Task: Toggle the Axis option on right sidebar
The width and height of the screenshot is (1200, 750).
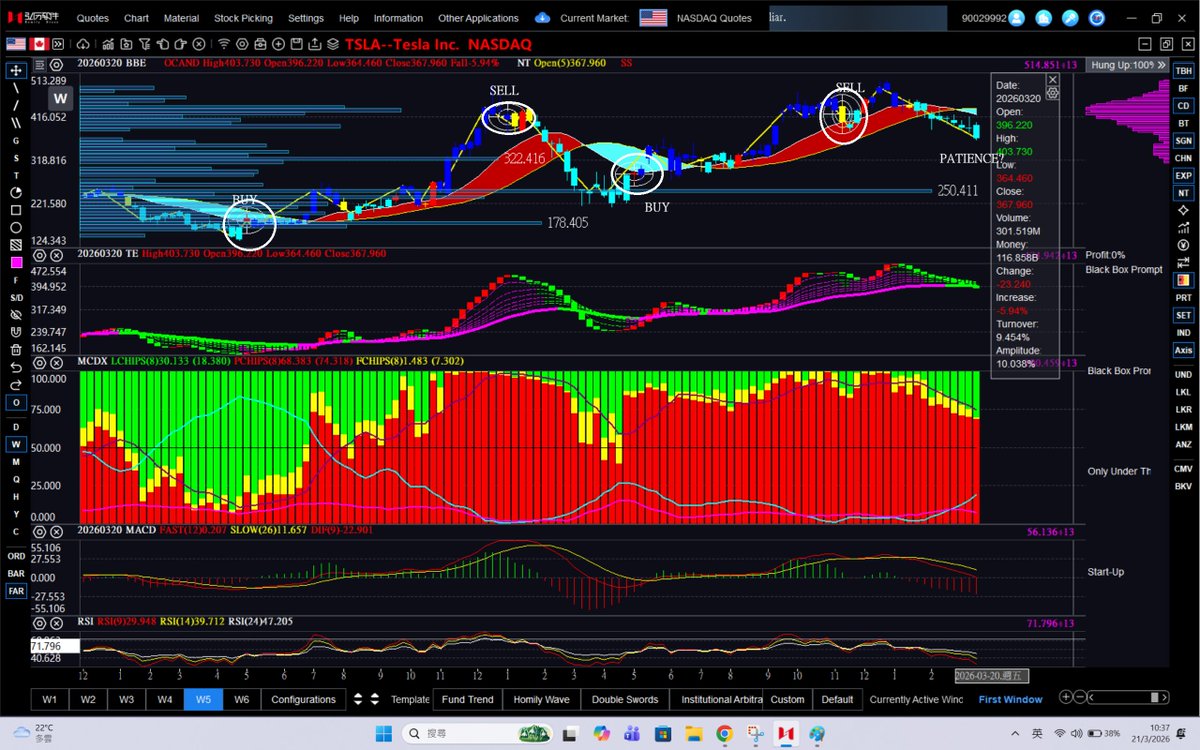Action: (x=1183, y=350)
